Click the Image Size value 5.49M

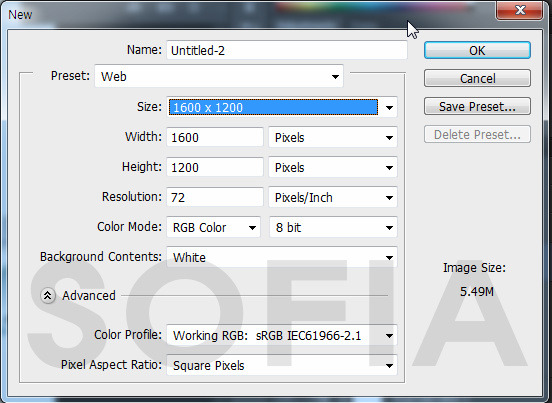point(477,291)
